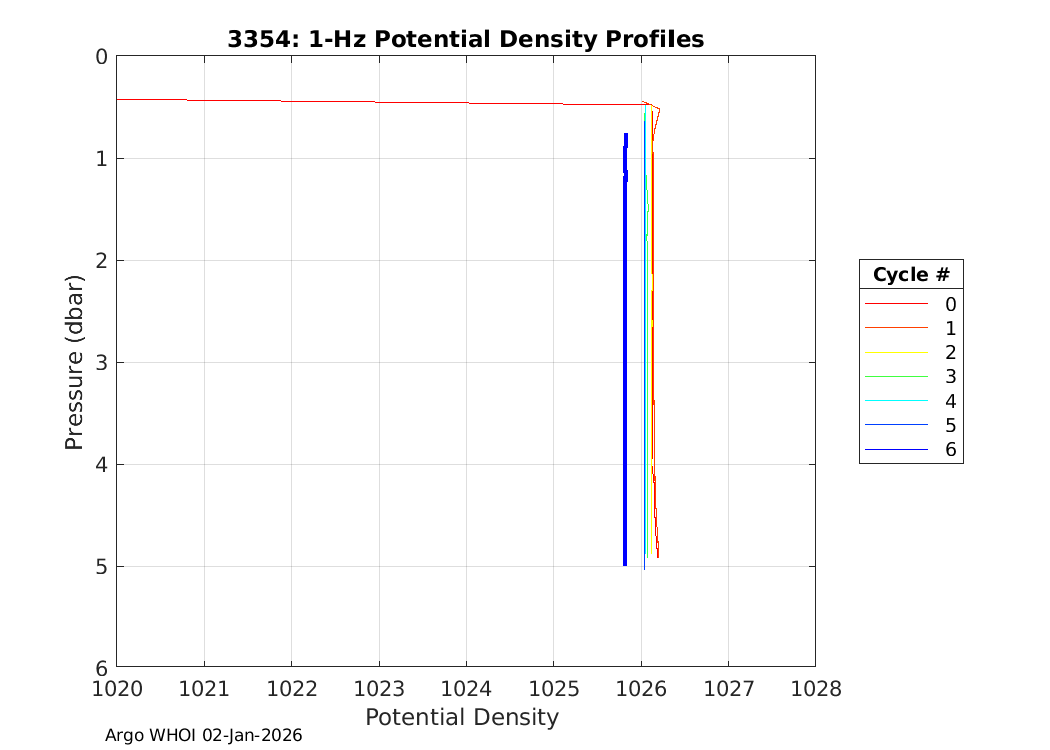Click the y-axis tick label 3
The width and height of the screenshot is (1050, 750).
click(100, 363)
